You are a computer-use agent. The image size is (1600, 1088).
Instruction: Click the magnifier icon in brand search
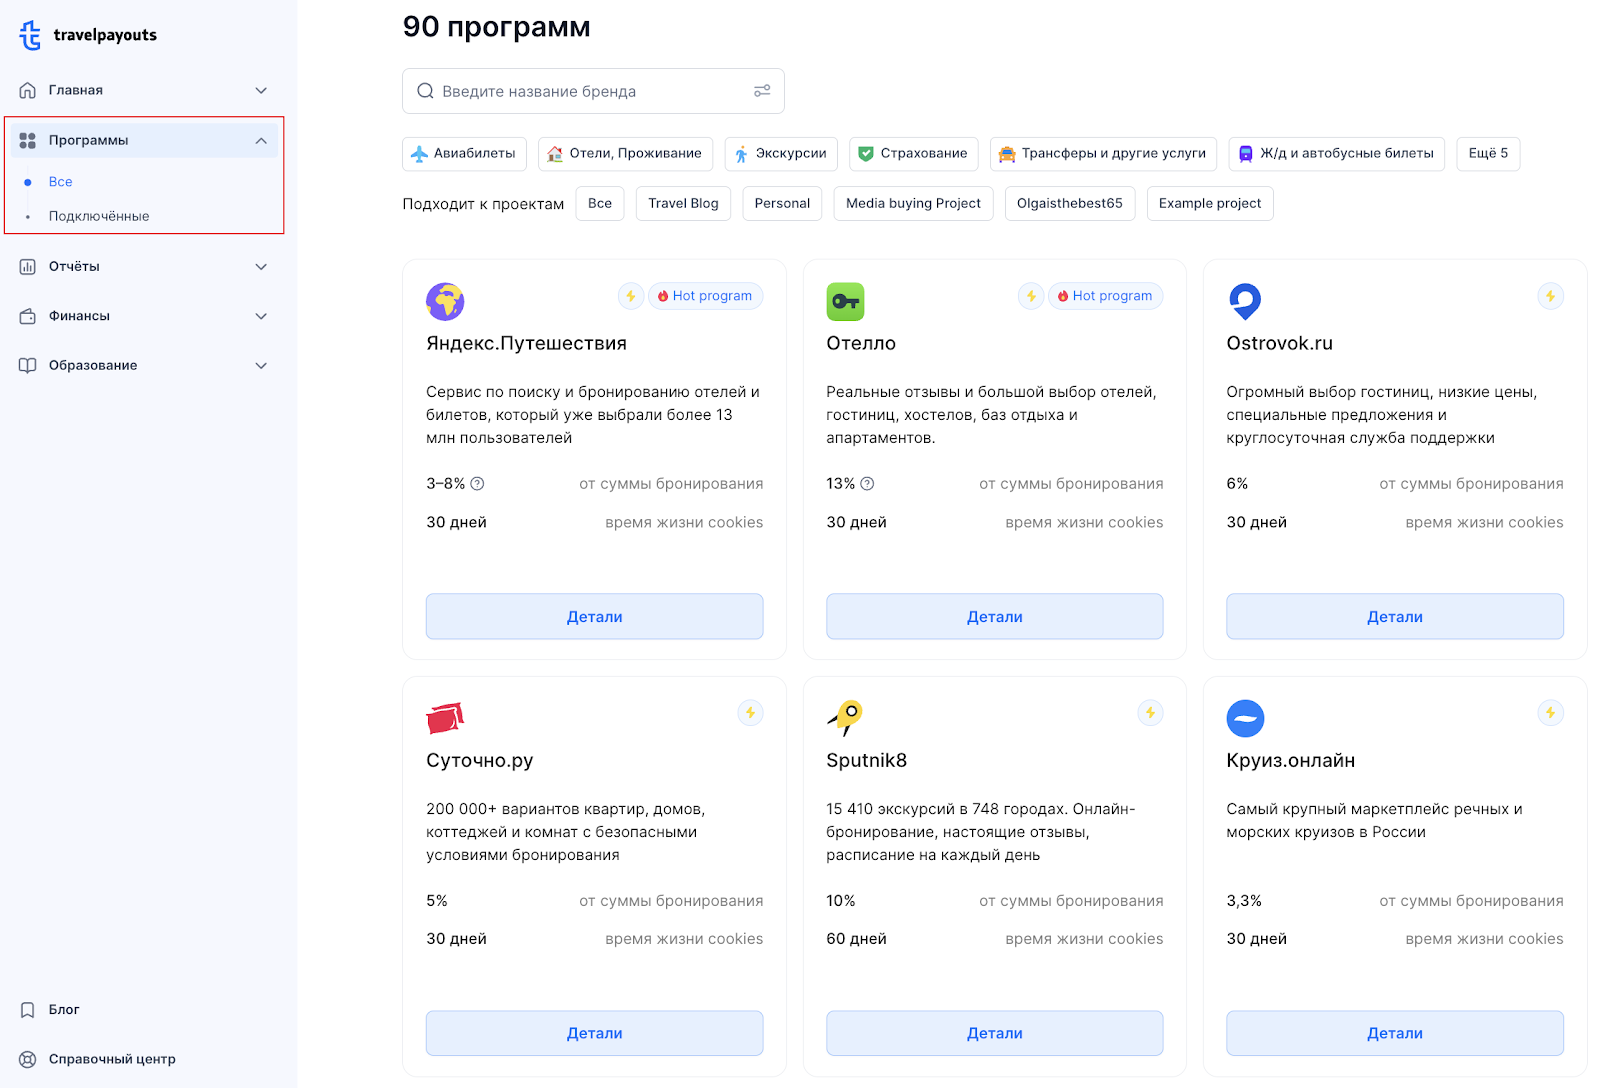pyautogui.click(x=425, y=91)
